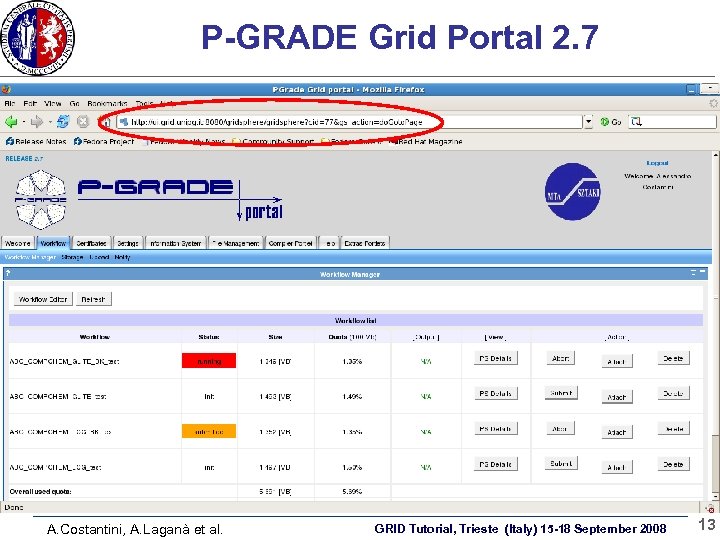The width and height of the screenshot is (720, 540).
Task: Click the orange submitted status cell
Action: 209,431
